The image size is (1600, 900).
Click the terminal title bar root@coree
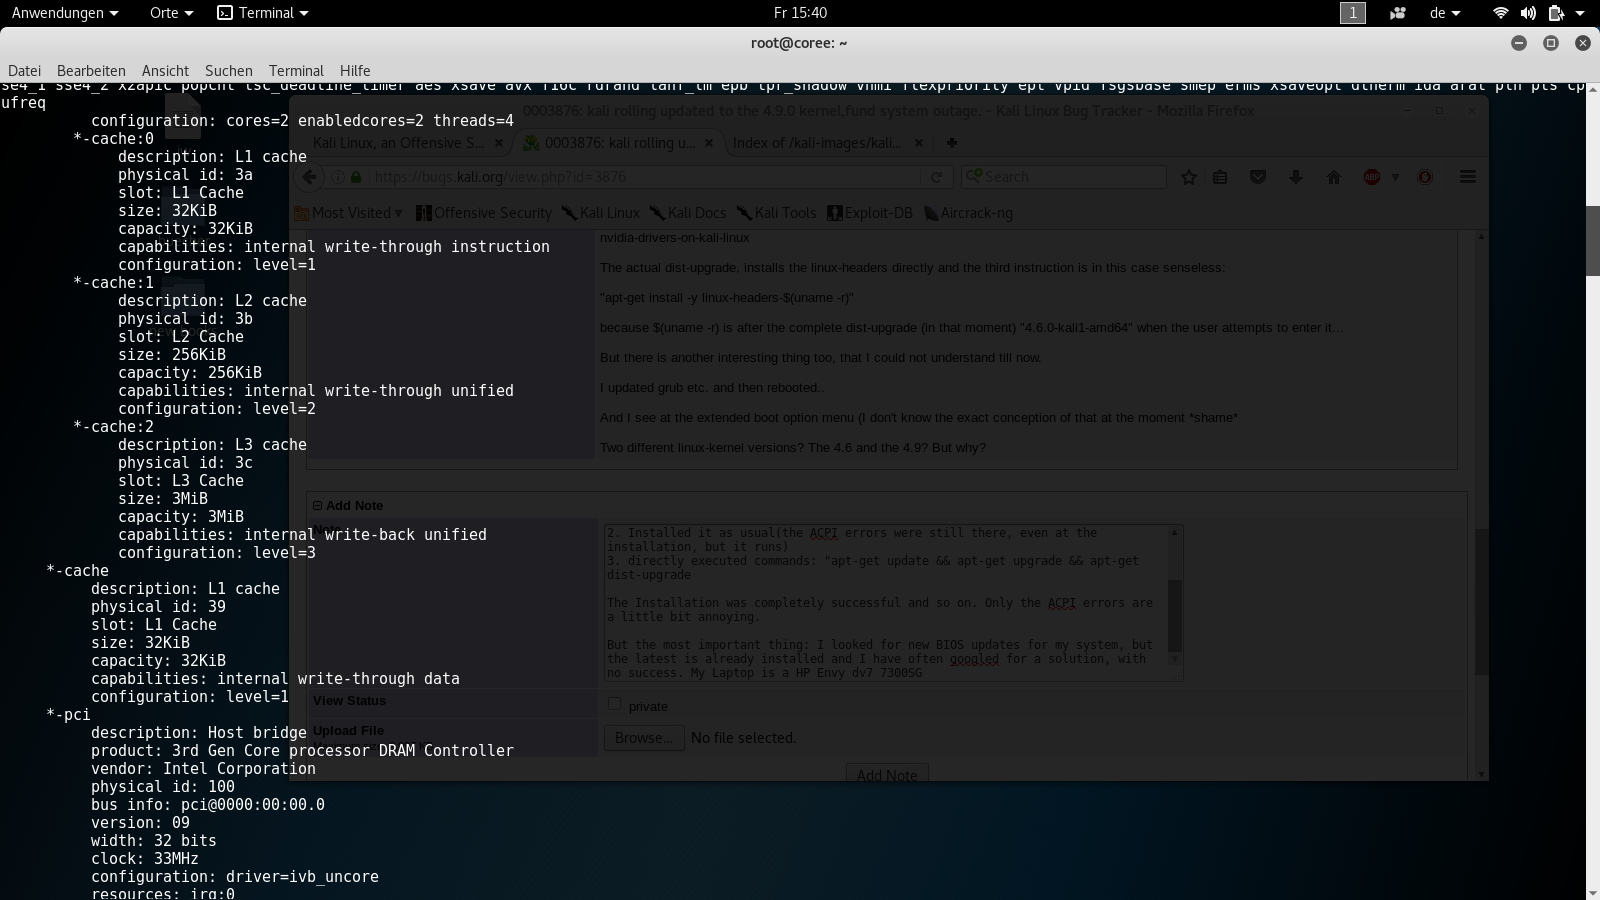[799, 43]
